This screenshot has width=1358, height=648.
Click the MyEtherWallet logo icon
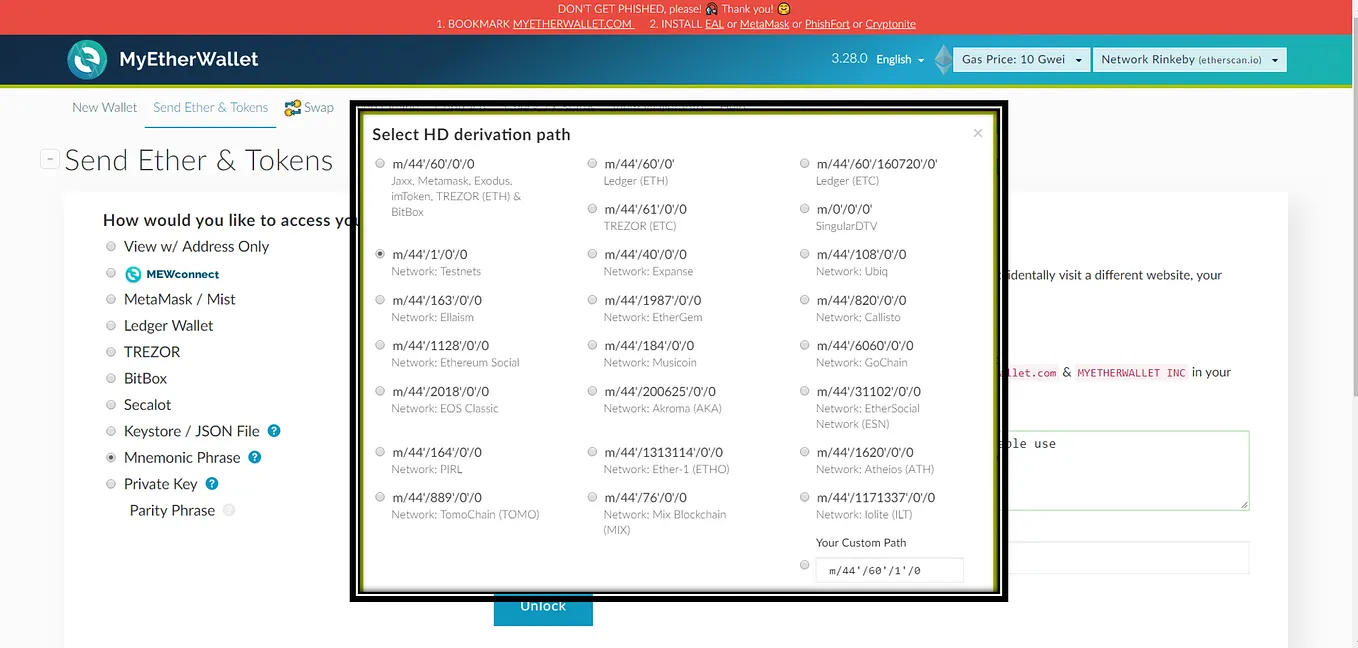click(87, 60)
